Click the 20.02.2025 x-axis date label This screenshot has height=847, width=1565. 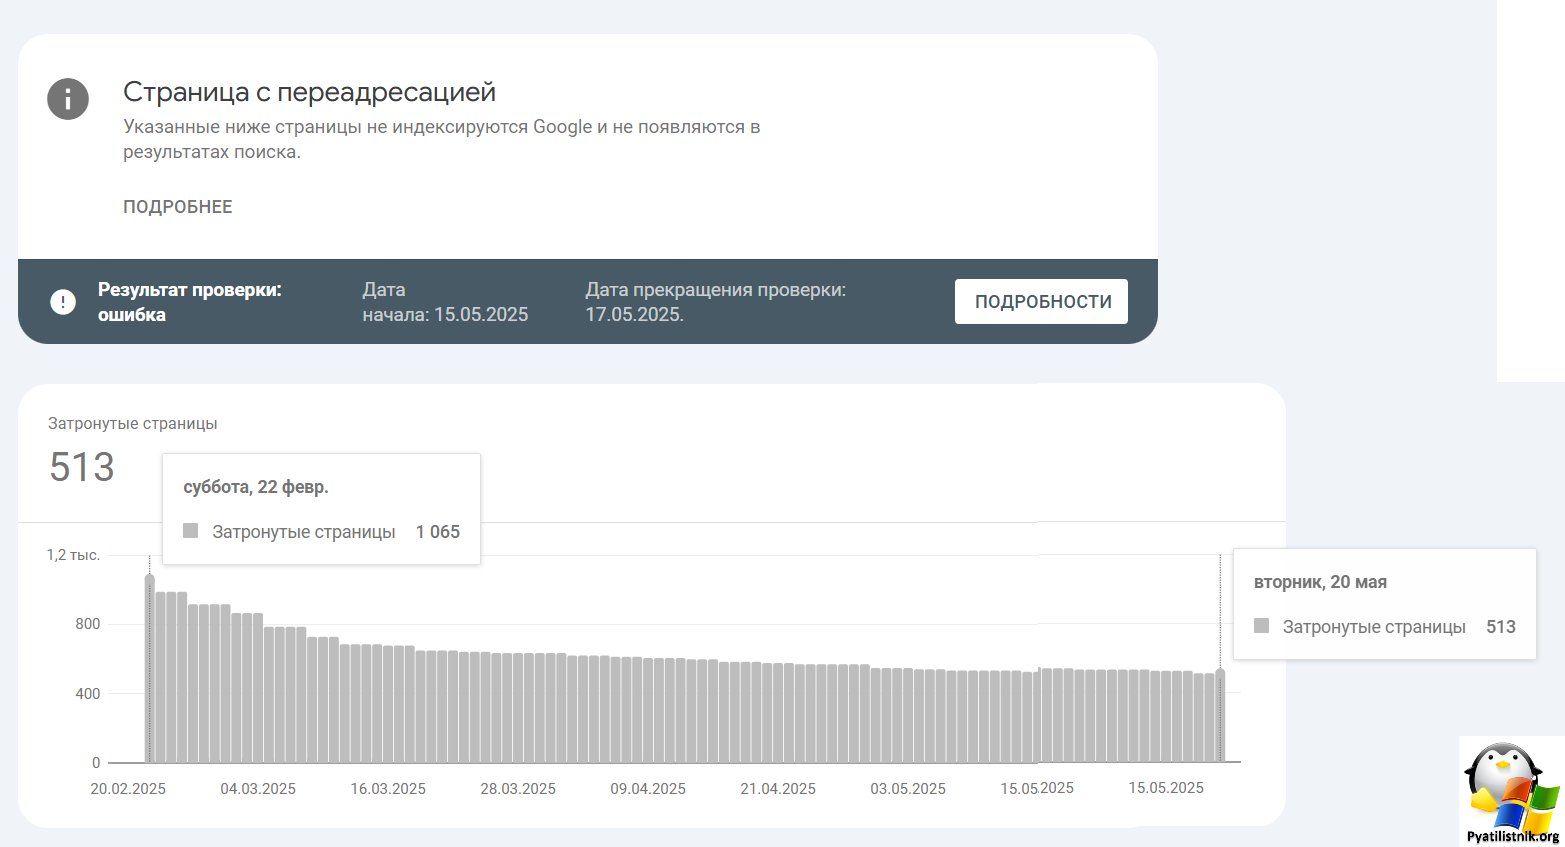tap(128, 789)
